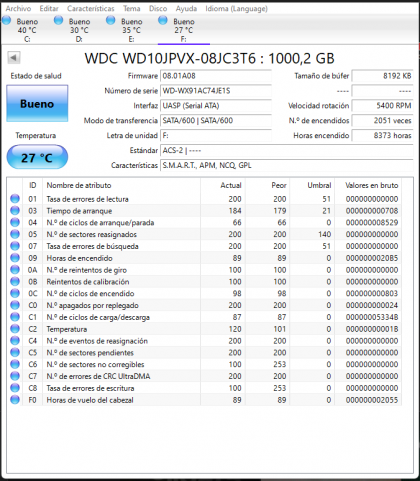Open the Tema menu
Image resolution: width=420 pixels, height=481 pixels.
coord(132,8)
